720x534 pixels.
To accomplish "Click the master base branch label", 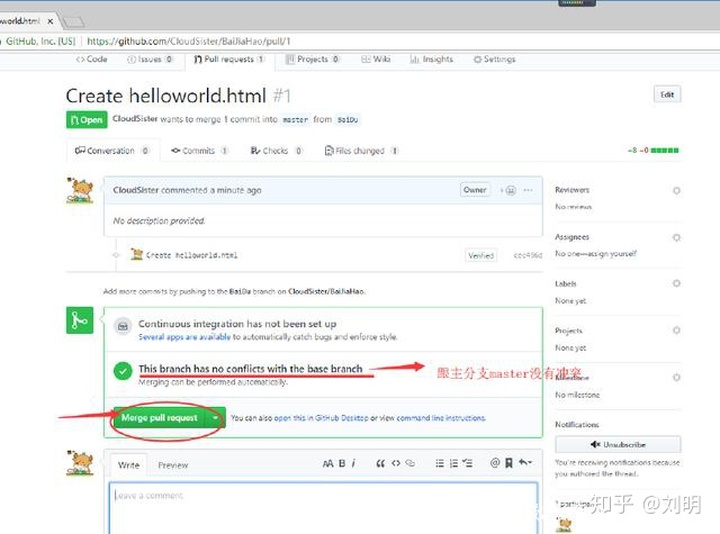I will [x=295, y=120].
